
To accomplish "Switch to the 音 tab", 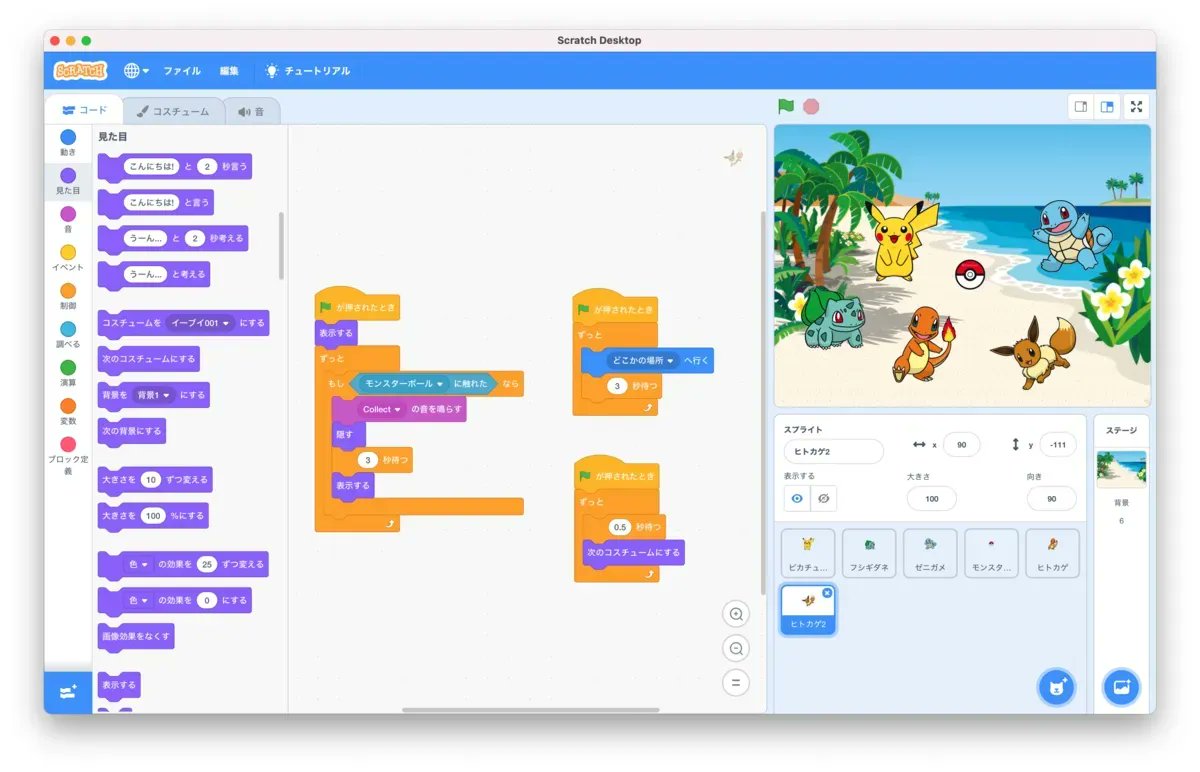I will [251, 111].
